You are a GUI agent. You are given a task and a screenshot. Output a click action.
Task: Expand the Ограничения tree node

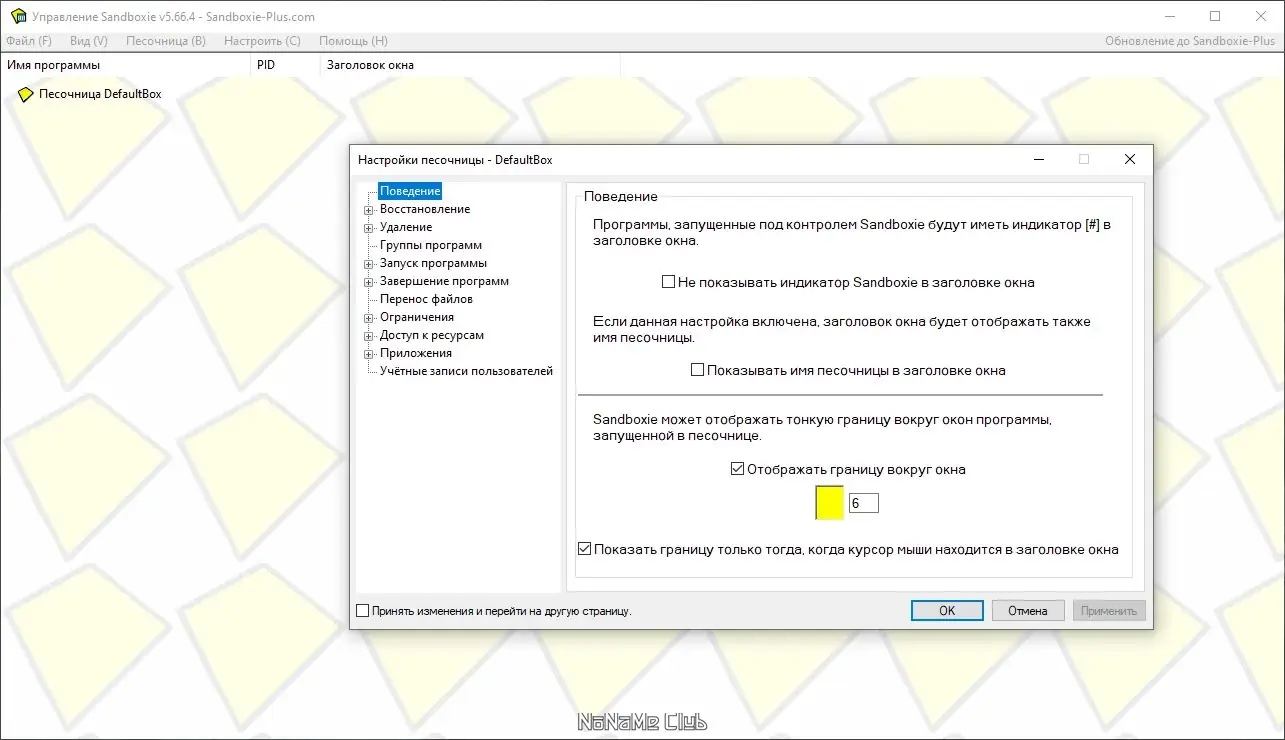(x=368, y=318)
